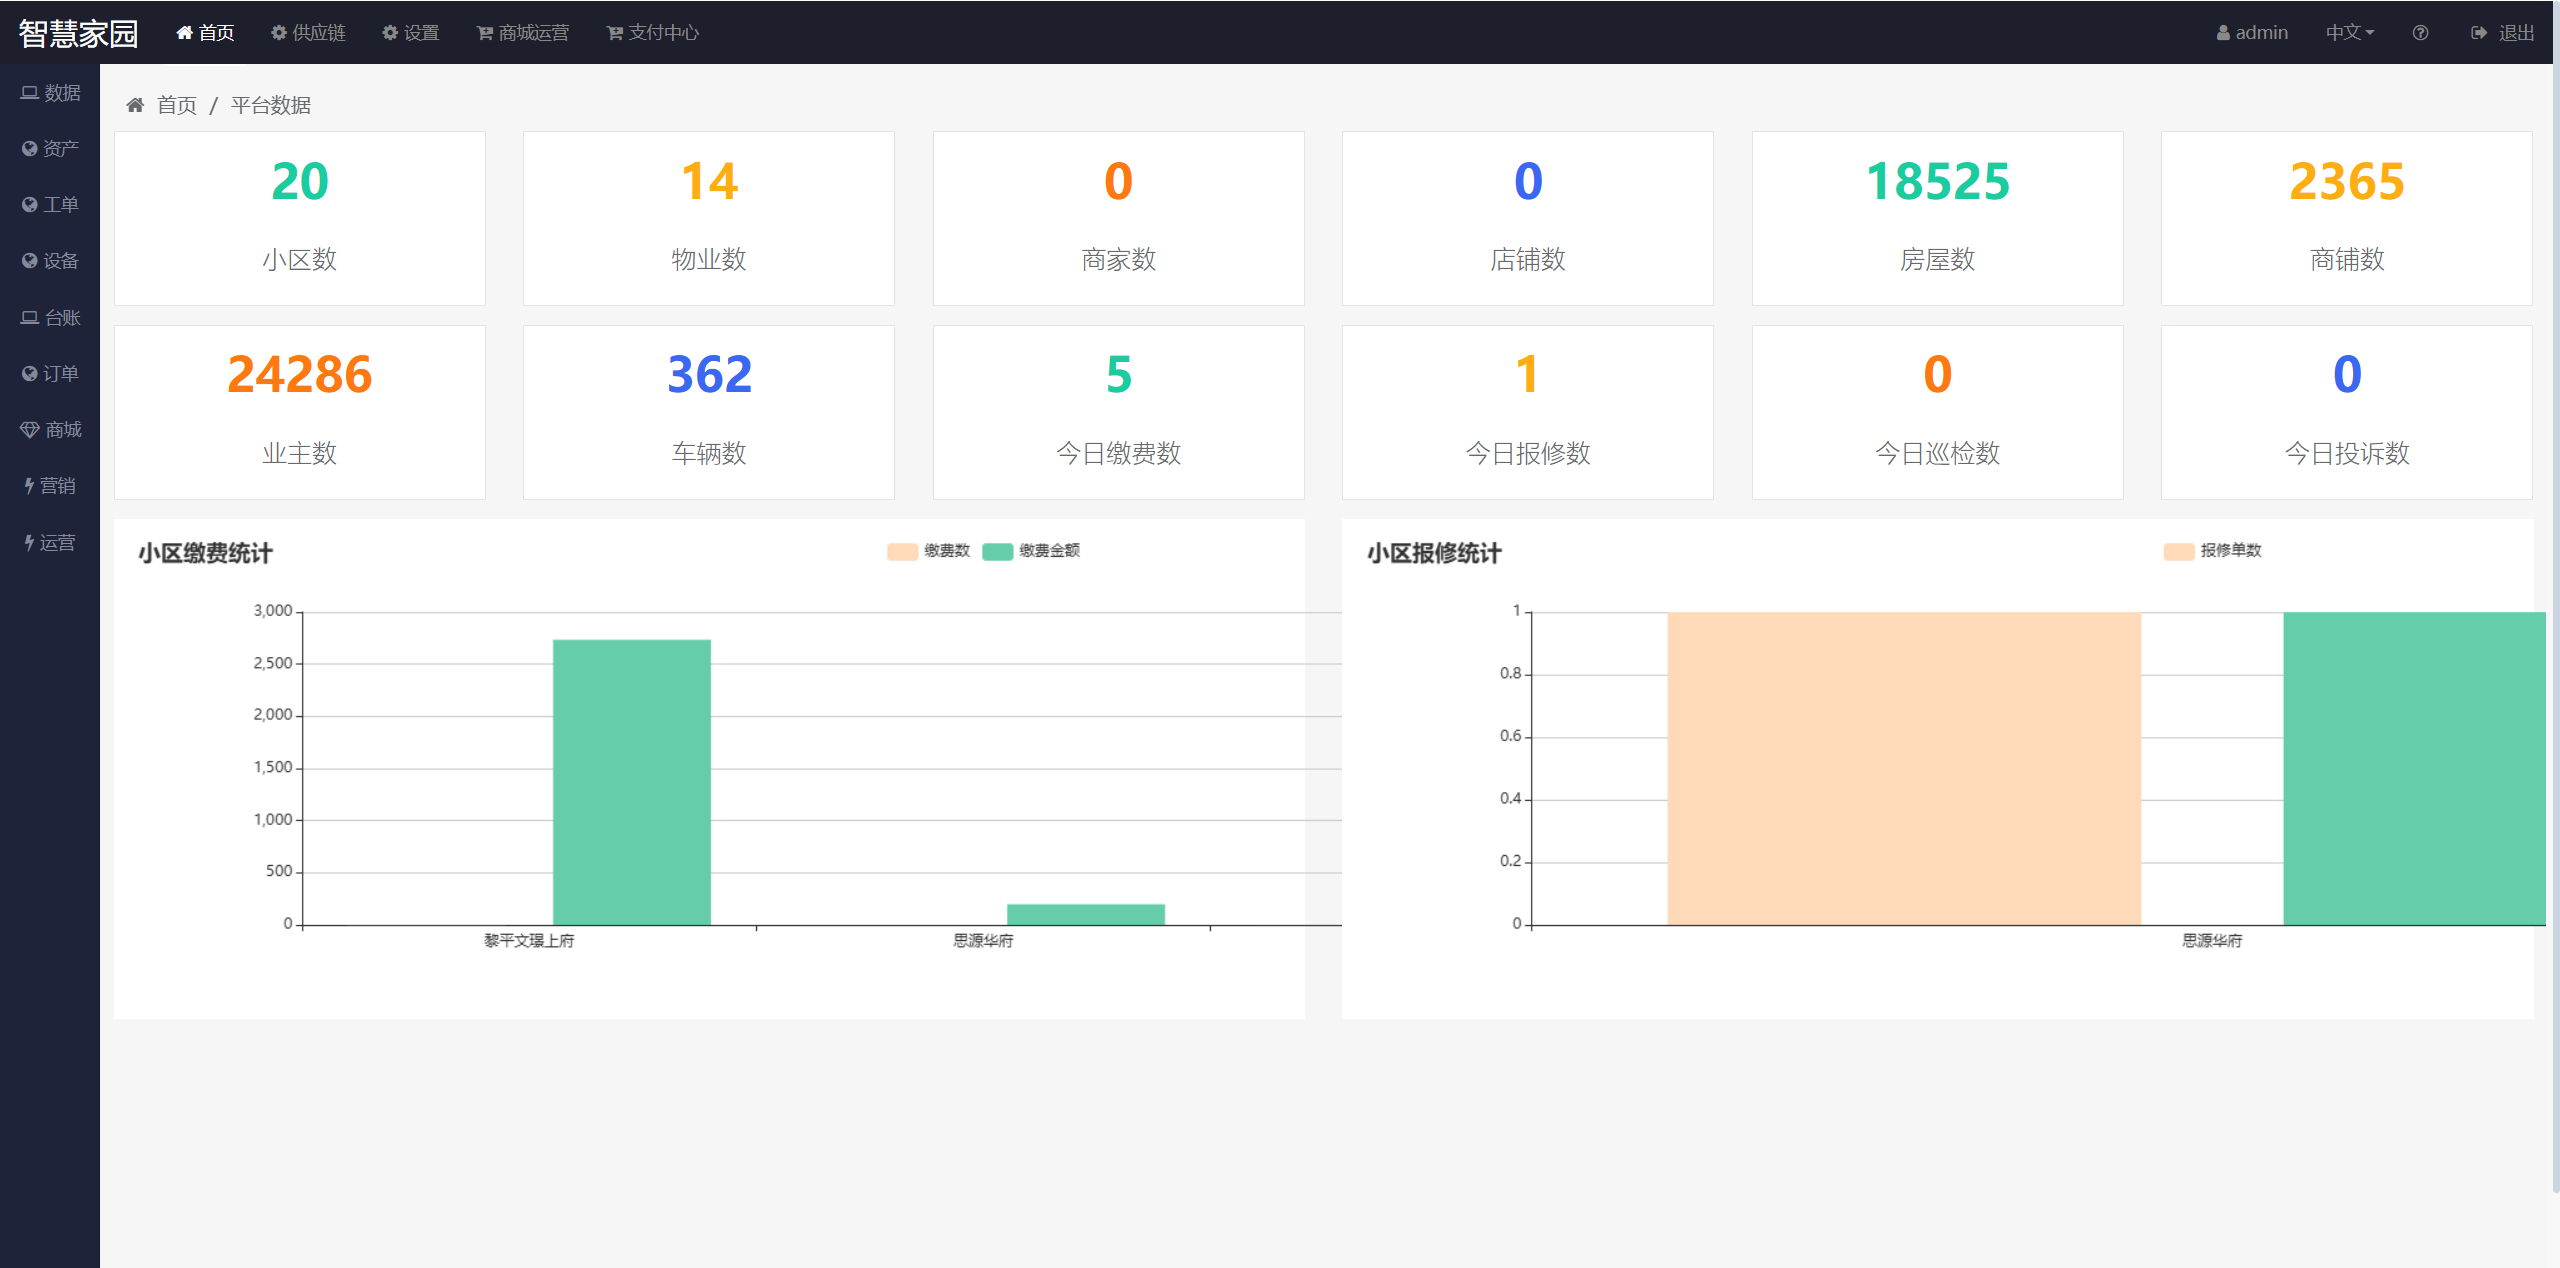Viewport: 2560px width, 1268px height.
Task: Click the help question mark icon
Action: pos(2420,33)
